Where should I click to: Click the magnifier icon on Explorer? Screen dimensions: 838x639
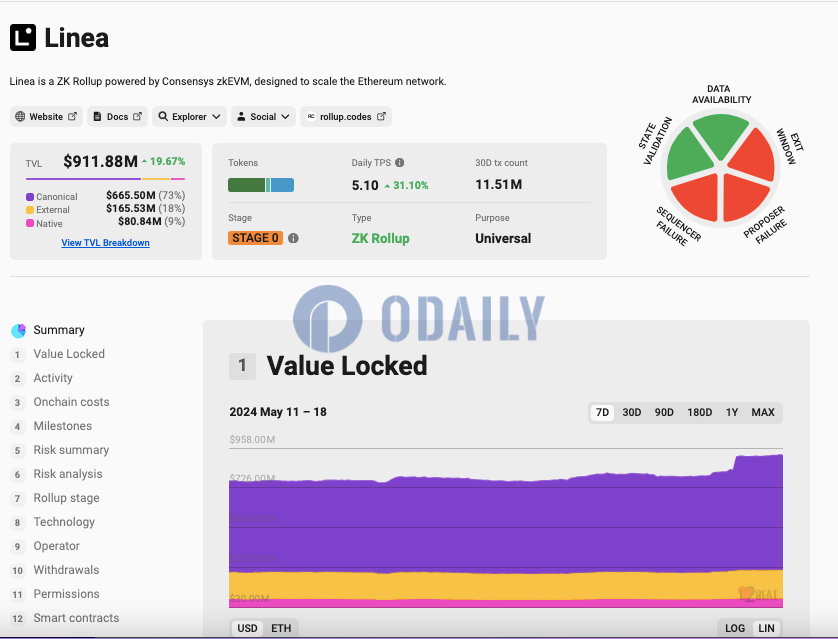tap(163, 116)
